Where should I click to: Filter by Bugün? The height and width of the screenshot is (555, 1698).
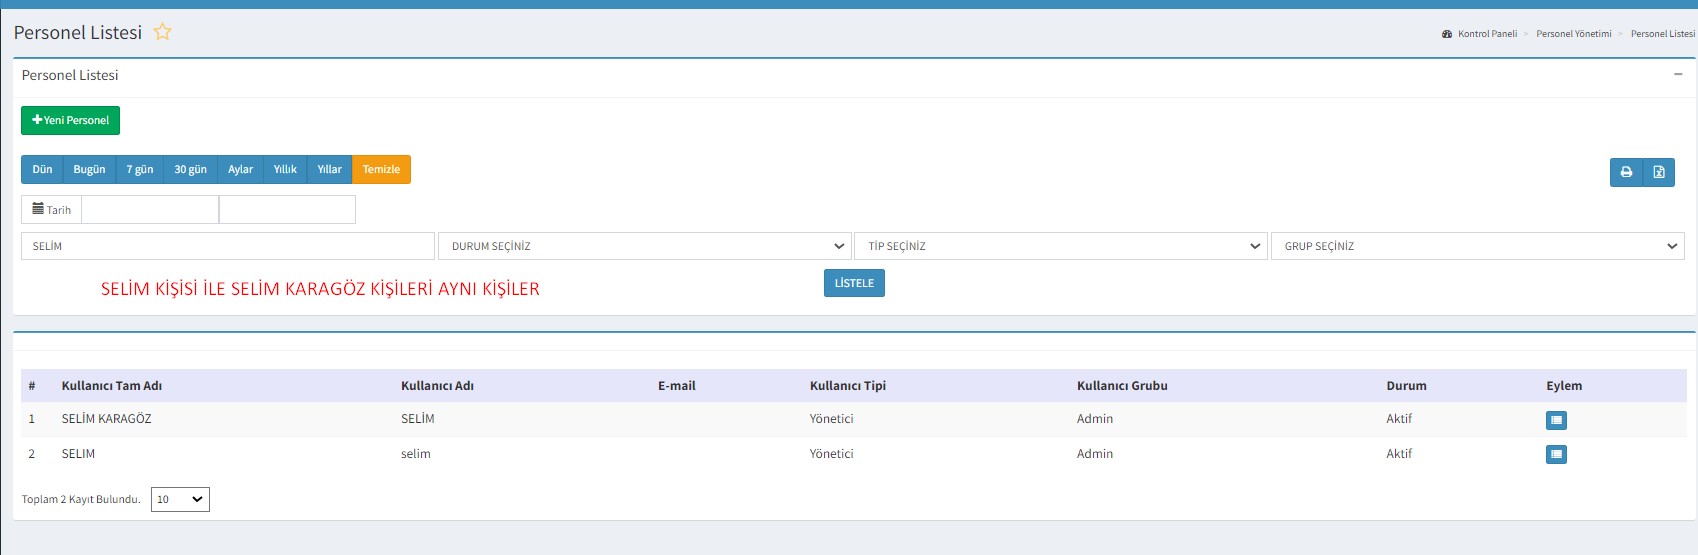(x=89, y=169)
